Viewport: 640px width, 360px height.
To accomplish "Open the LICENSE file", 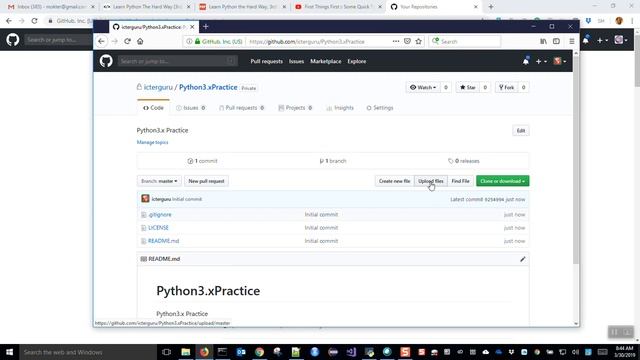I will (x=158, y=228).
